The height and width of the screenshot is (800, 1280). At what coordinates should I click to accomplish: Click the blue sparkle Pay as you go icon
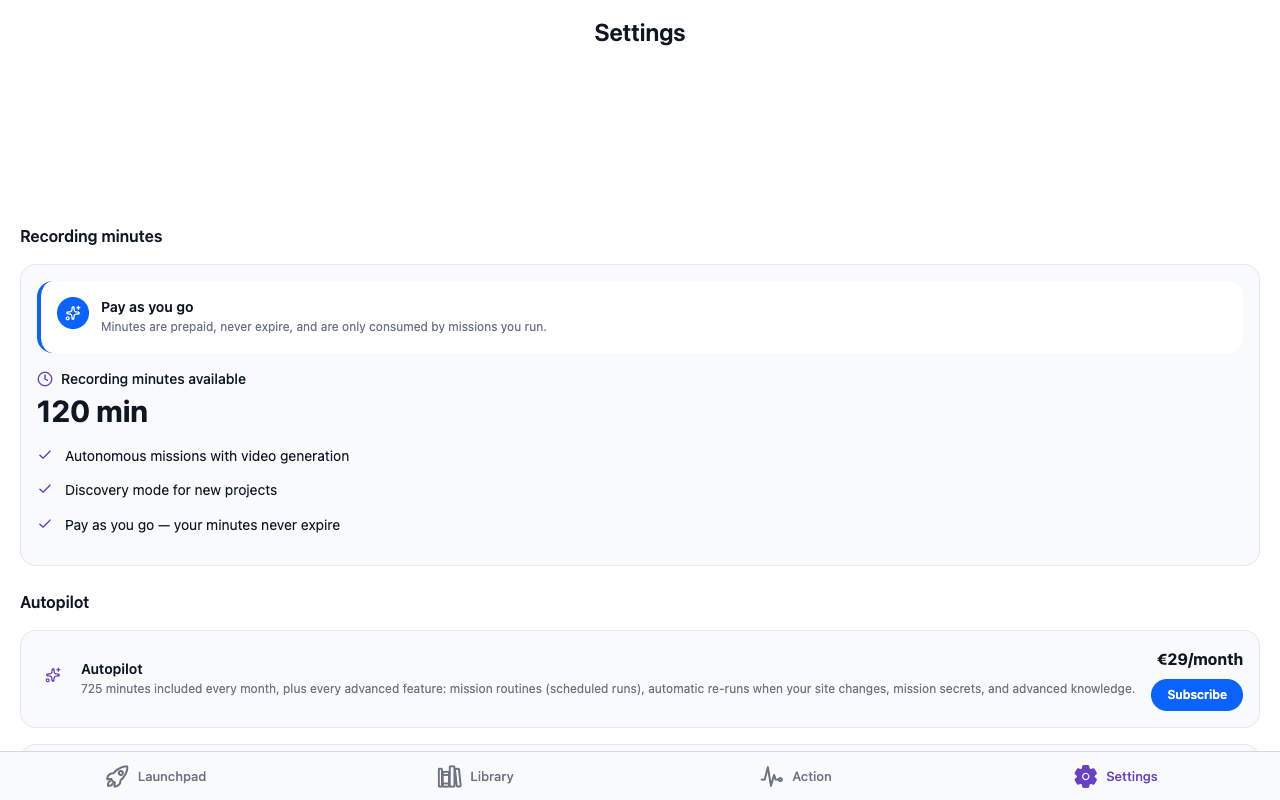pos(73,313)
